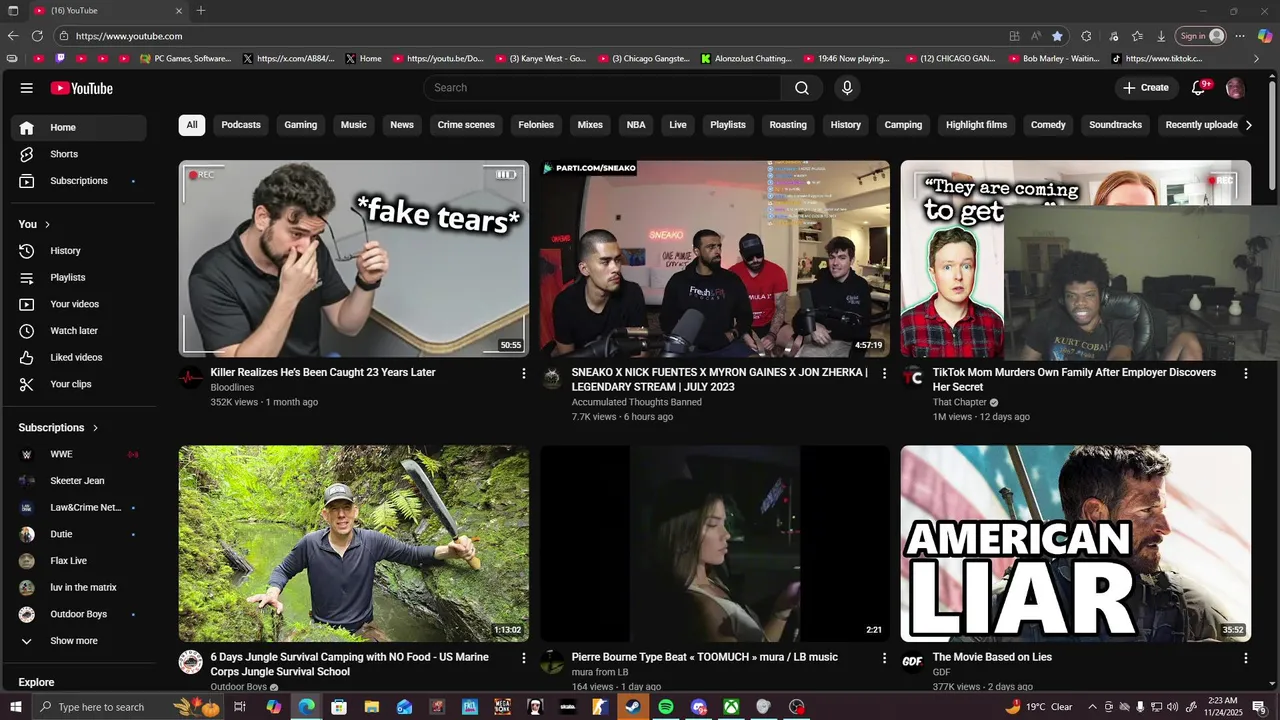Open more options for Pierre Bourne beat video
The width and height of the screenshot is (1280, 720).
click(884, 658)
